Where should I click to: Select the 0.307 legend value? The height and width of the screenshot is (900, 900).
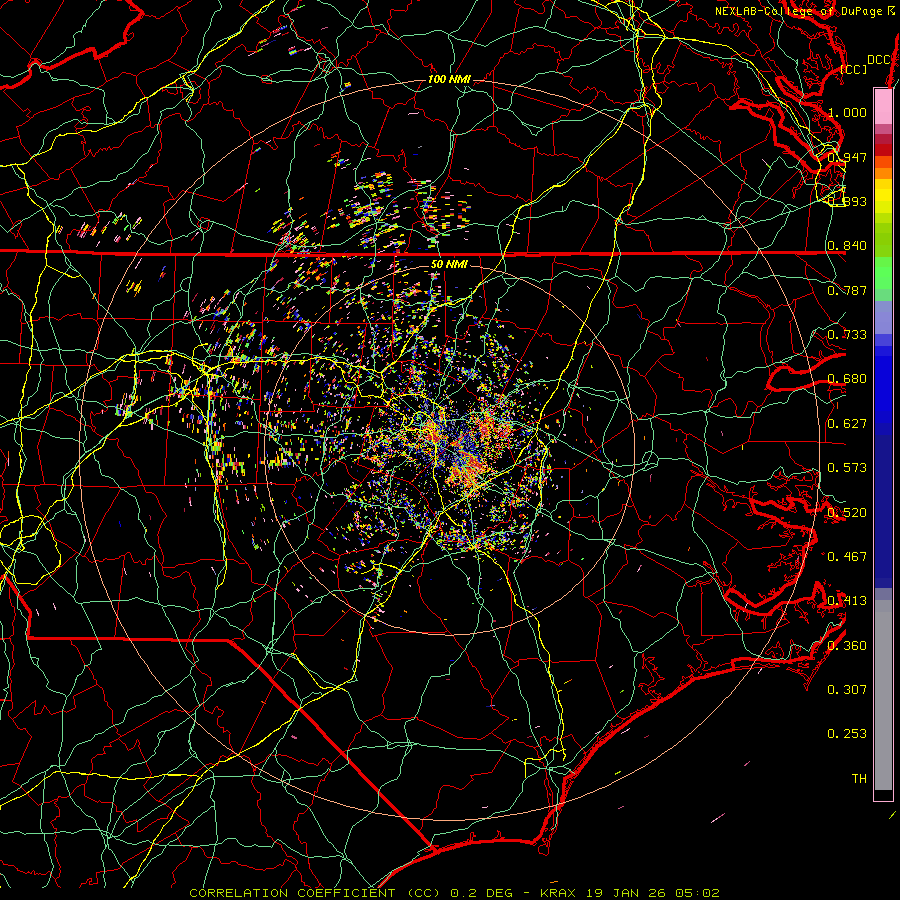click(847, 690)
